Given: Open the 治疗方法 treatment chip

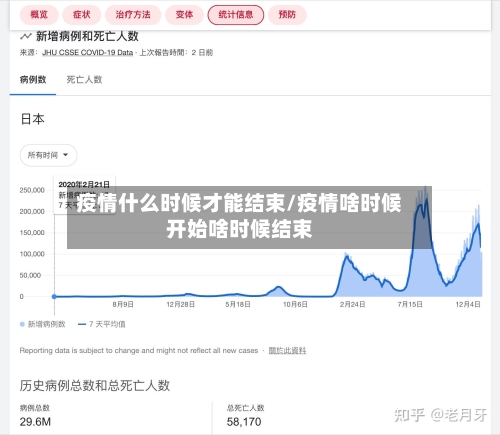Looking at the screenshot, I should tap(133, 15).
